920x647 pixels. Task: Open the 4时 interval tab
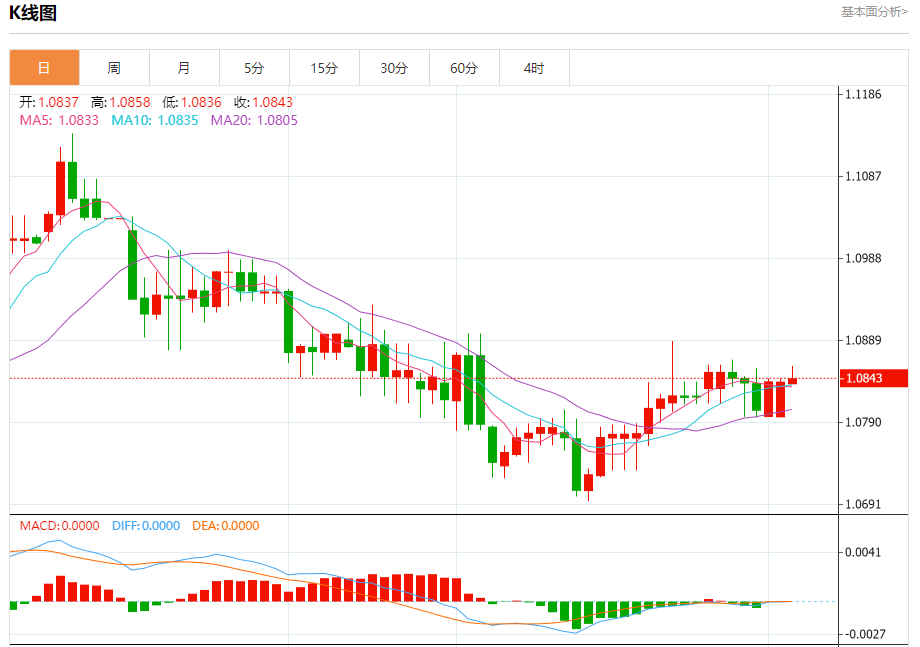tap(534, 68)
